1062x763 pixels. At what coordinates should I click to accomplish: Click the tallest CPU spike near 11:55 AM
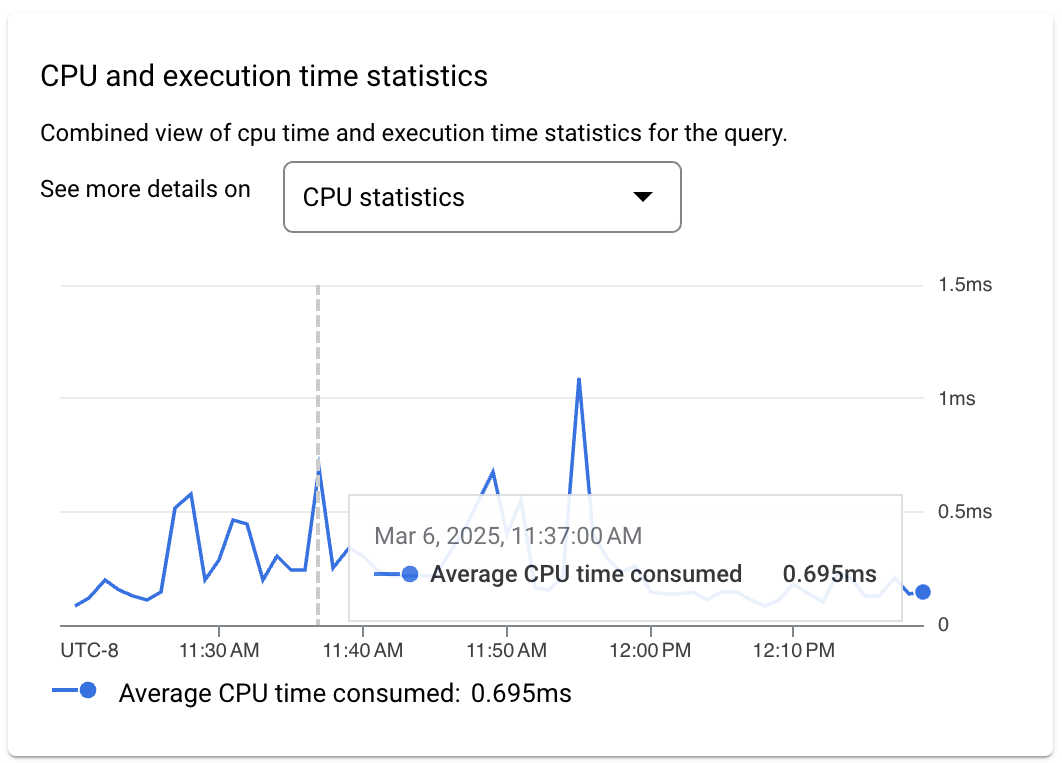(x=578, y=380)
